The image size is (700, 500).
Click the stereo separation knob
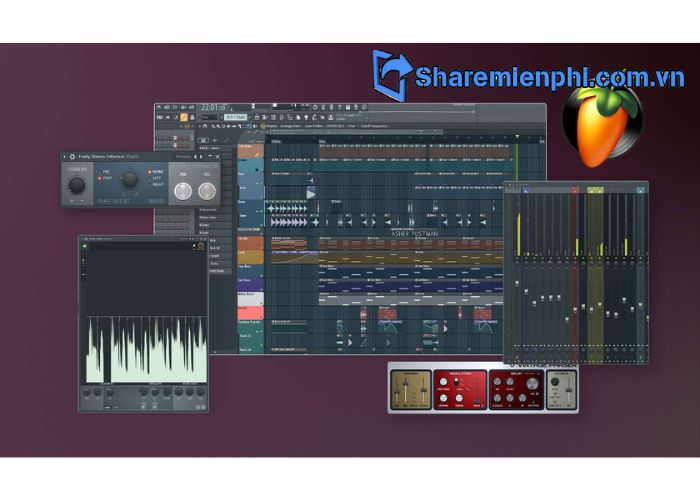coord(77,185)
